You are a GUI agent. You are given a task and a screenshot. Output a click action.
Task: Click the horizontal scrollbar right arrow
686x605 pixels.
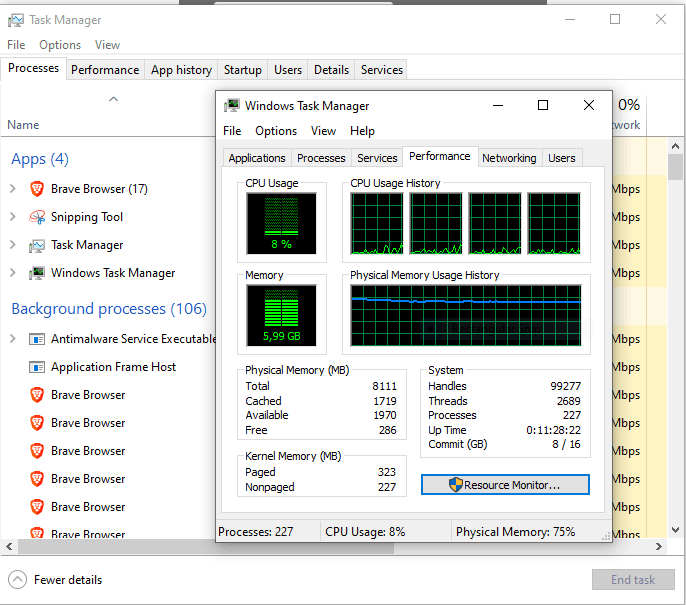coord(658,546)
